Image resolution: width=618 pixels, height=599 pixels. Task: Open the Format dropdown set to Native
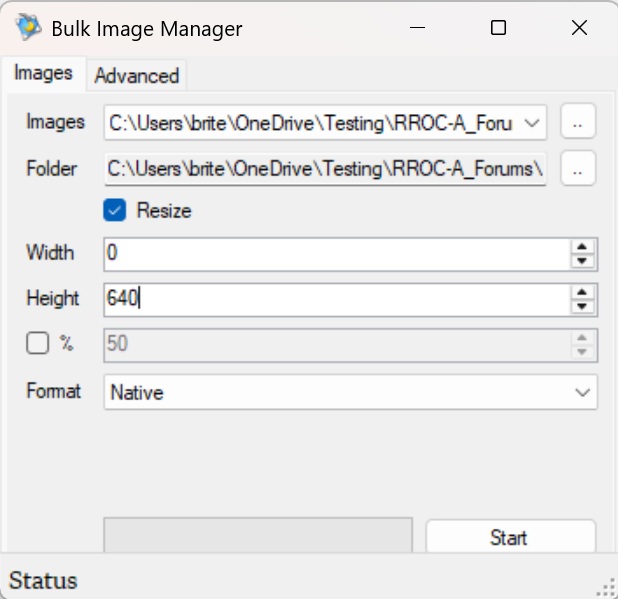tap(350, 392)
